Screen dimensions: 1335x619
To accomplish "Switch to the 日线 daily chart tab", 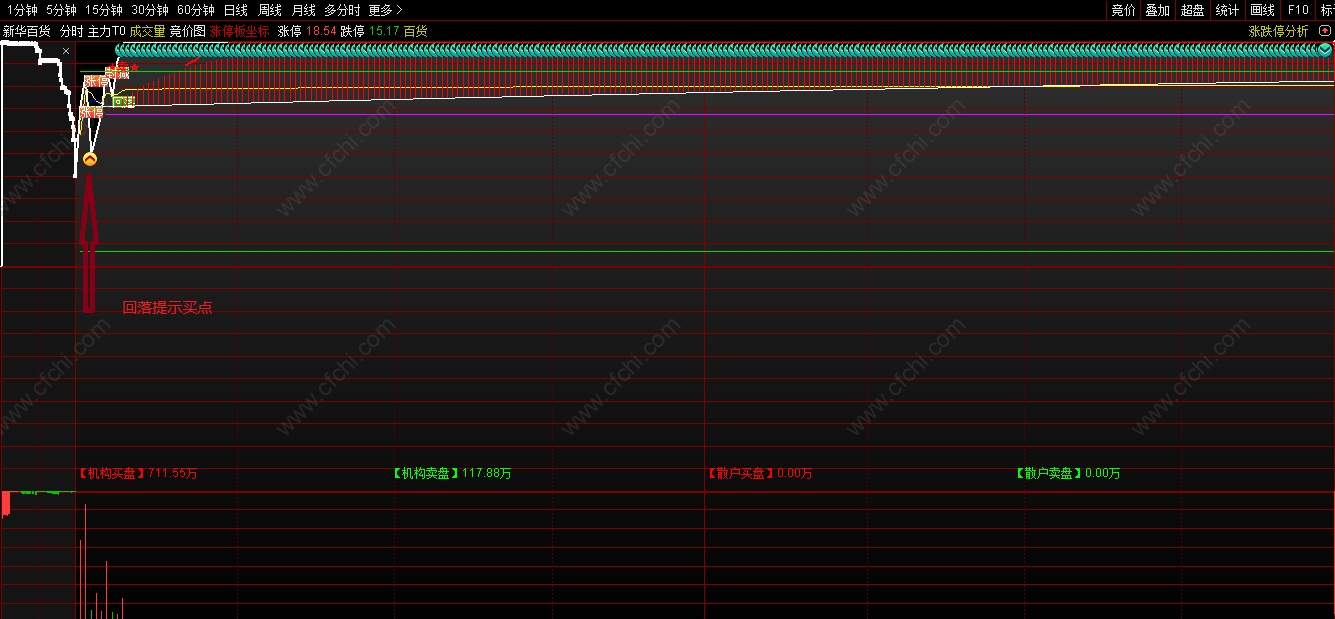I will pos(236,10).
